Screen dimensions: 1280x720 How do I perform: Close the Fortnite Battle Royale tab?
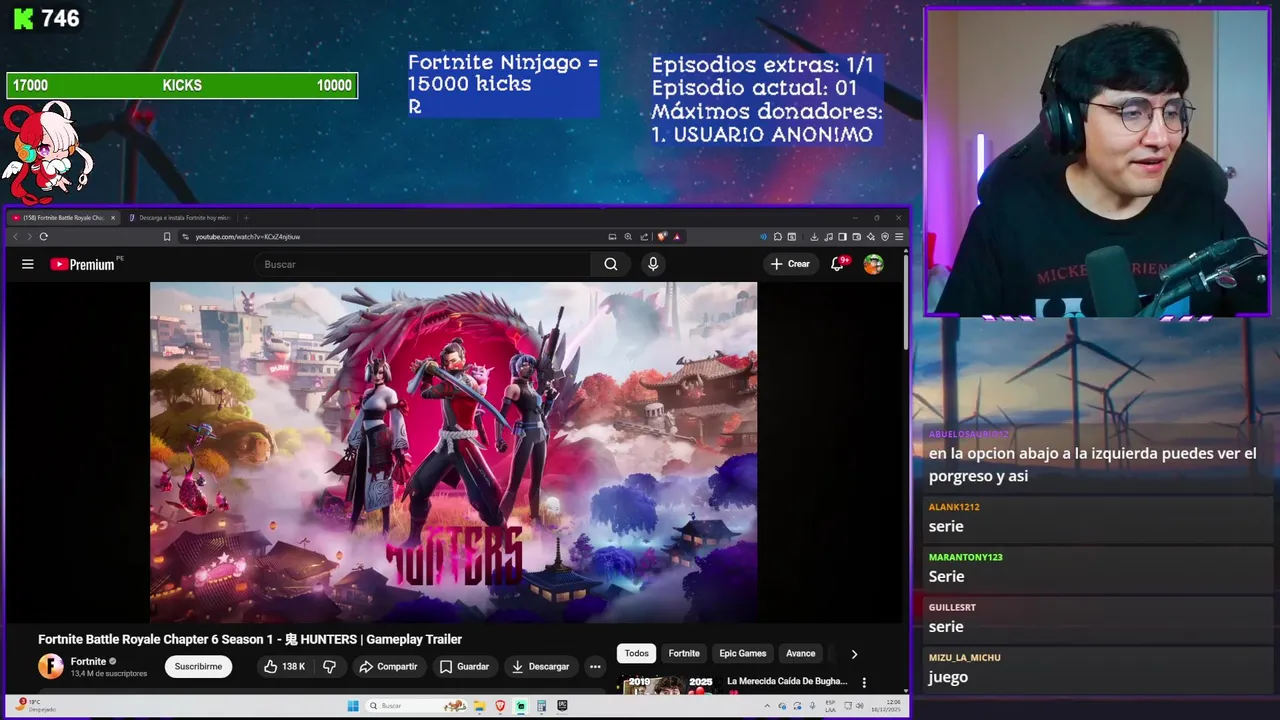pyautogui.click(x=113, y=217)
